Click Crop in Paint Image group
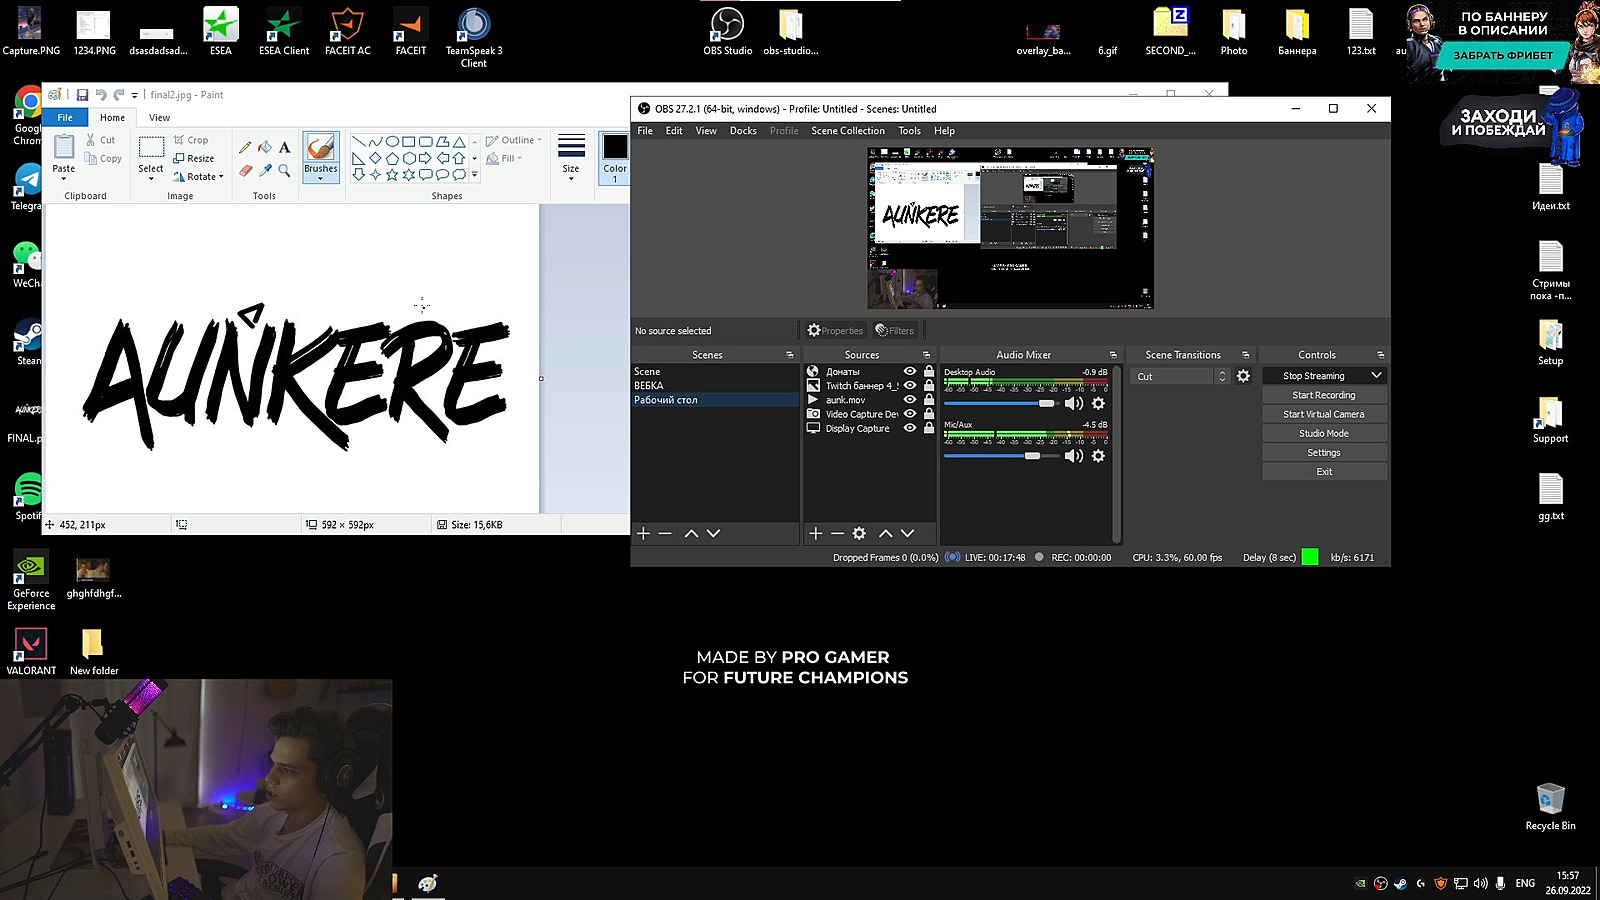 pos(190,140)
